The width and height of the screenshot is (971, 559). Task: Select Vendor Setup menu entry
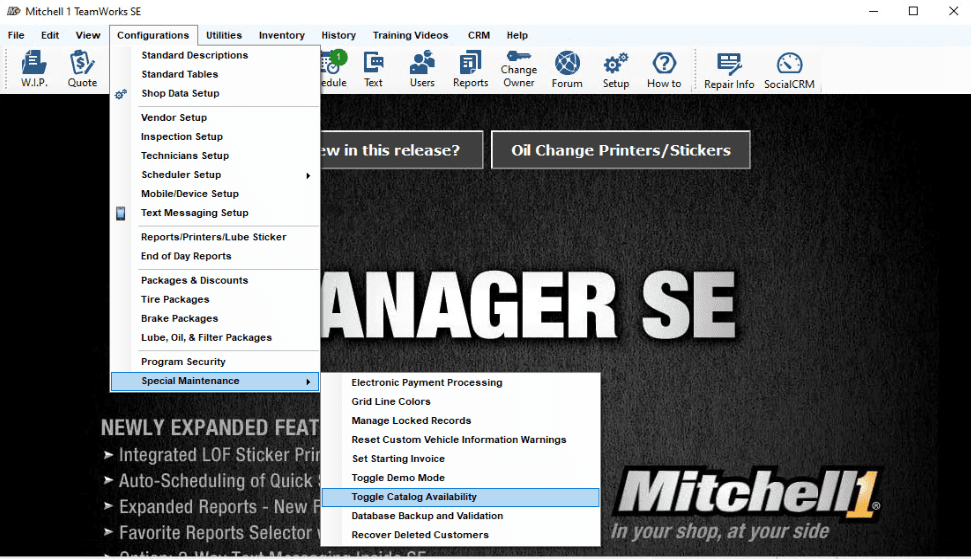(x=174, y=118)
